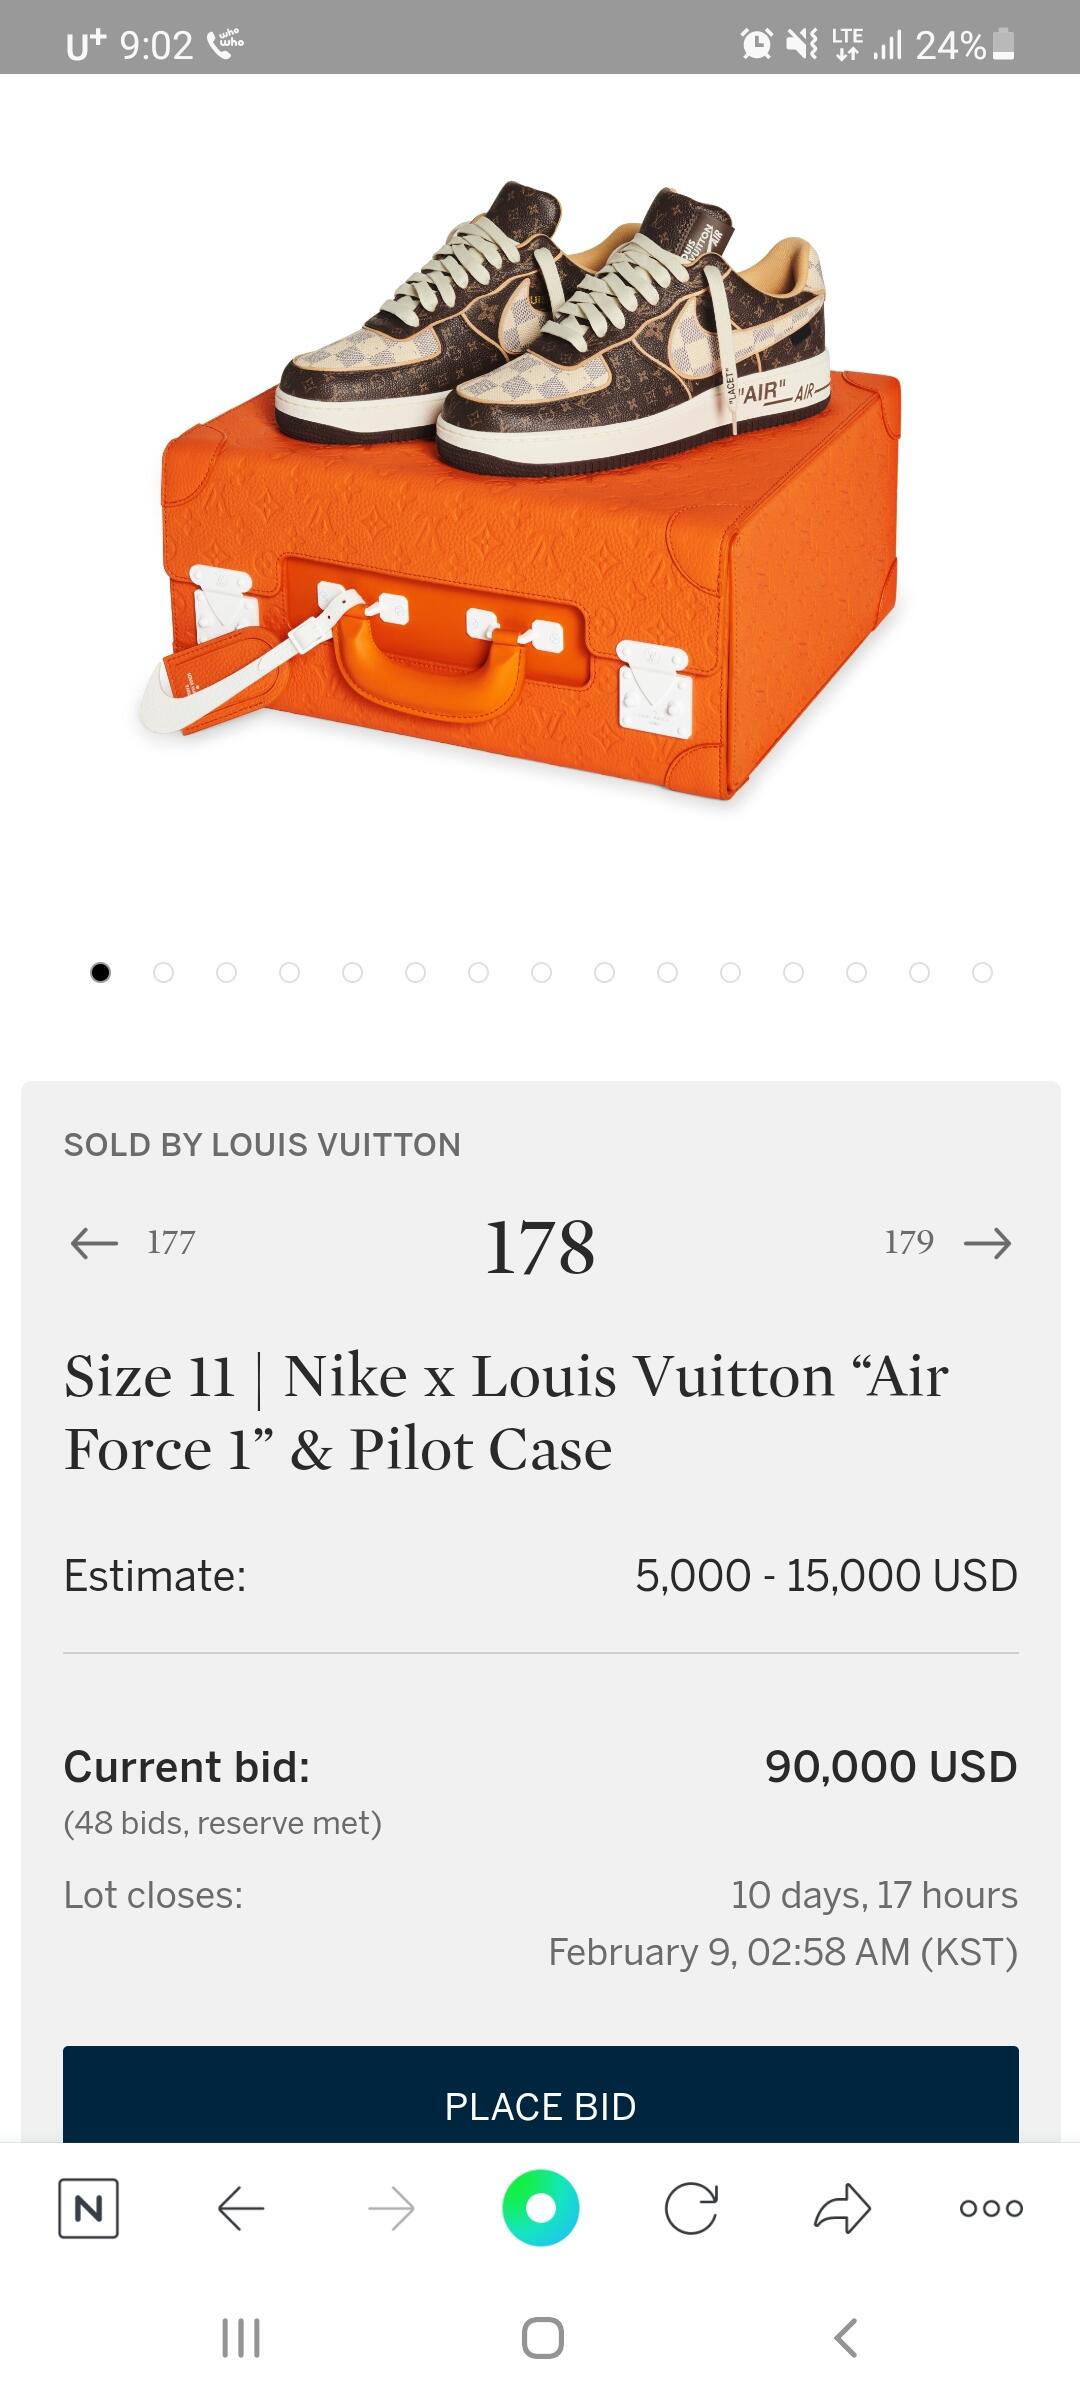This screenshot has height=2400, width=1080.
Task: Select the fifth image carousel dot
Action: pyautogui.click(x=352, y=972)
